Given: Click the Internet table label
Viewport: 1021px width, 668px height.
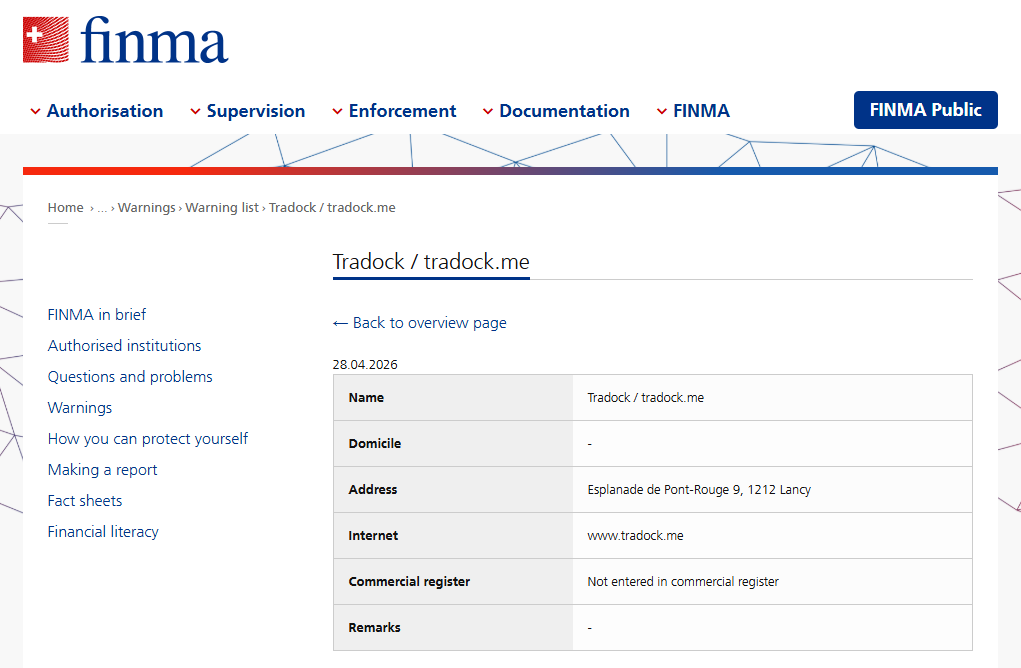Looking at the screenshot, I should tap(373, 536).
